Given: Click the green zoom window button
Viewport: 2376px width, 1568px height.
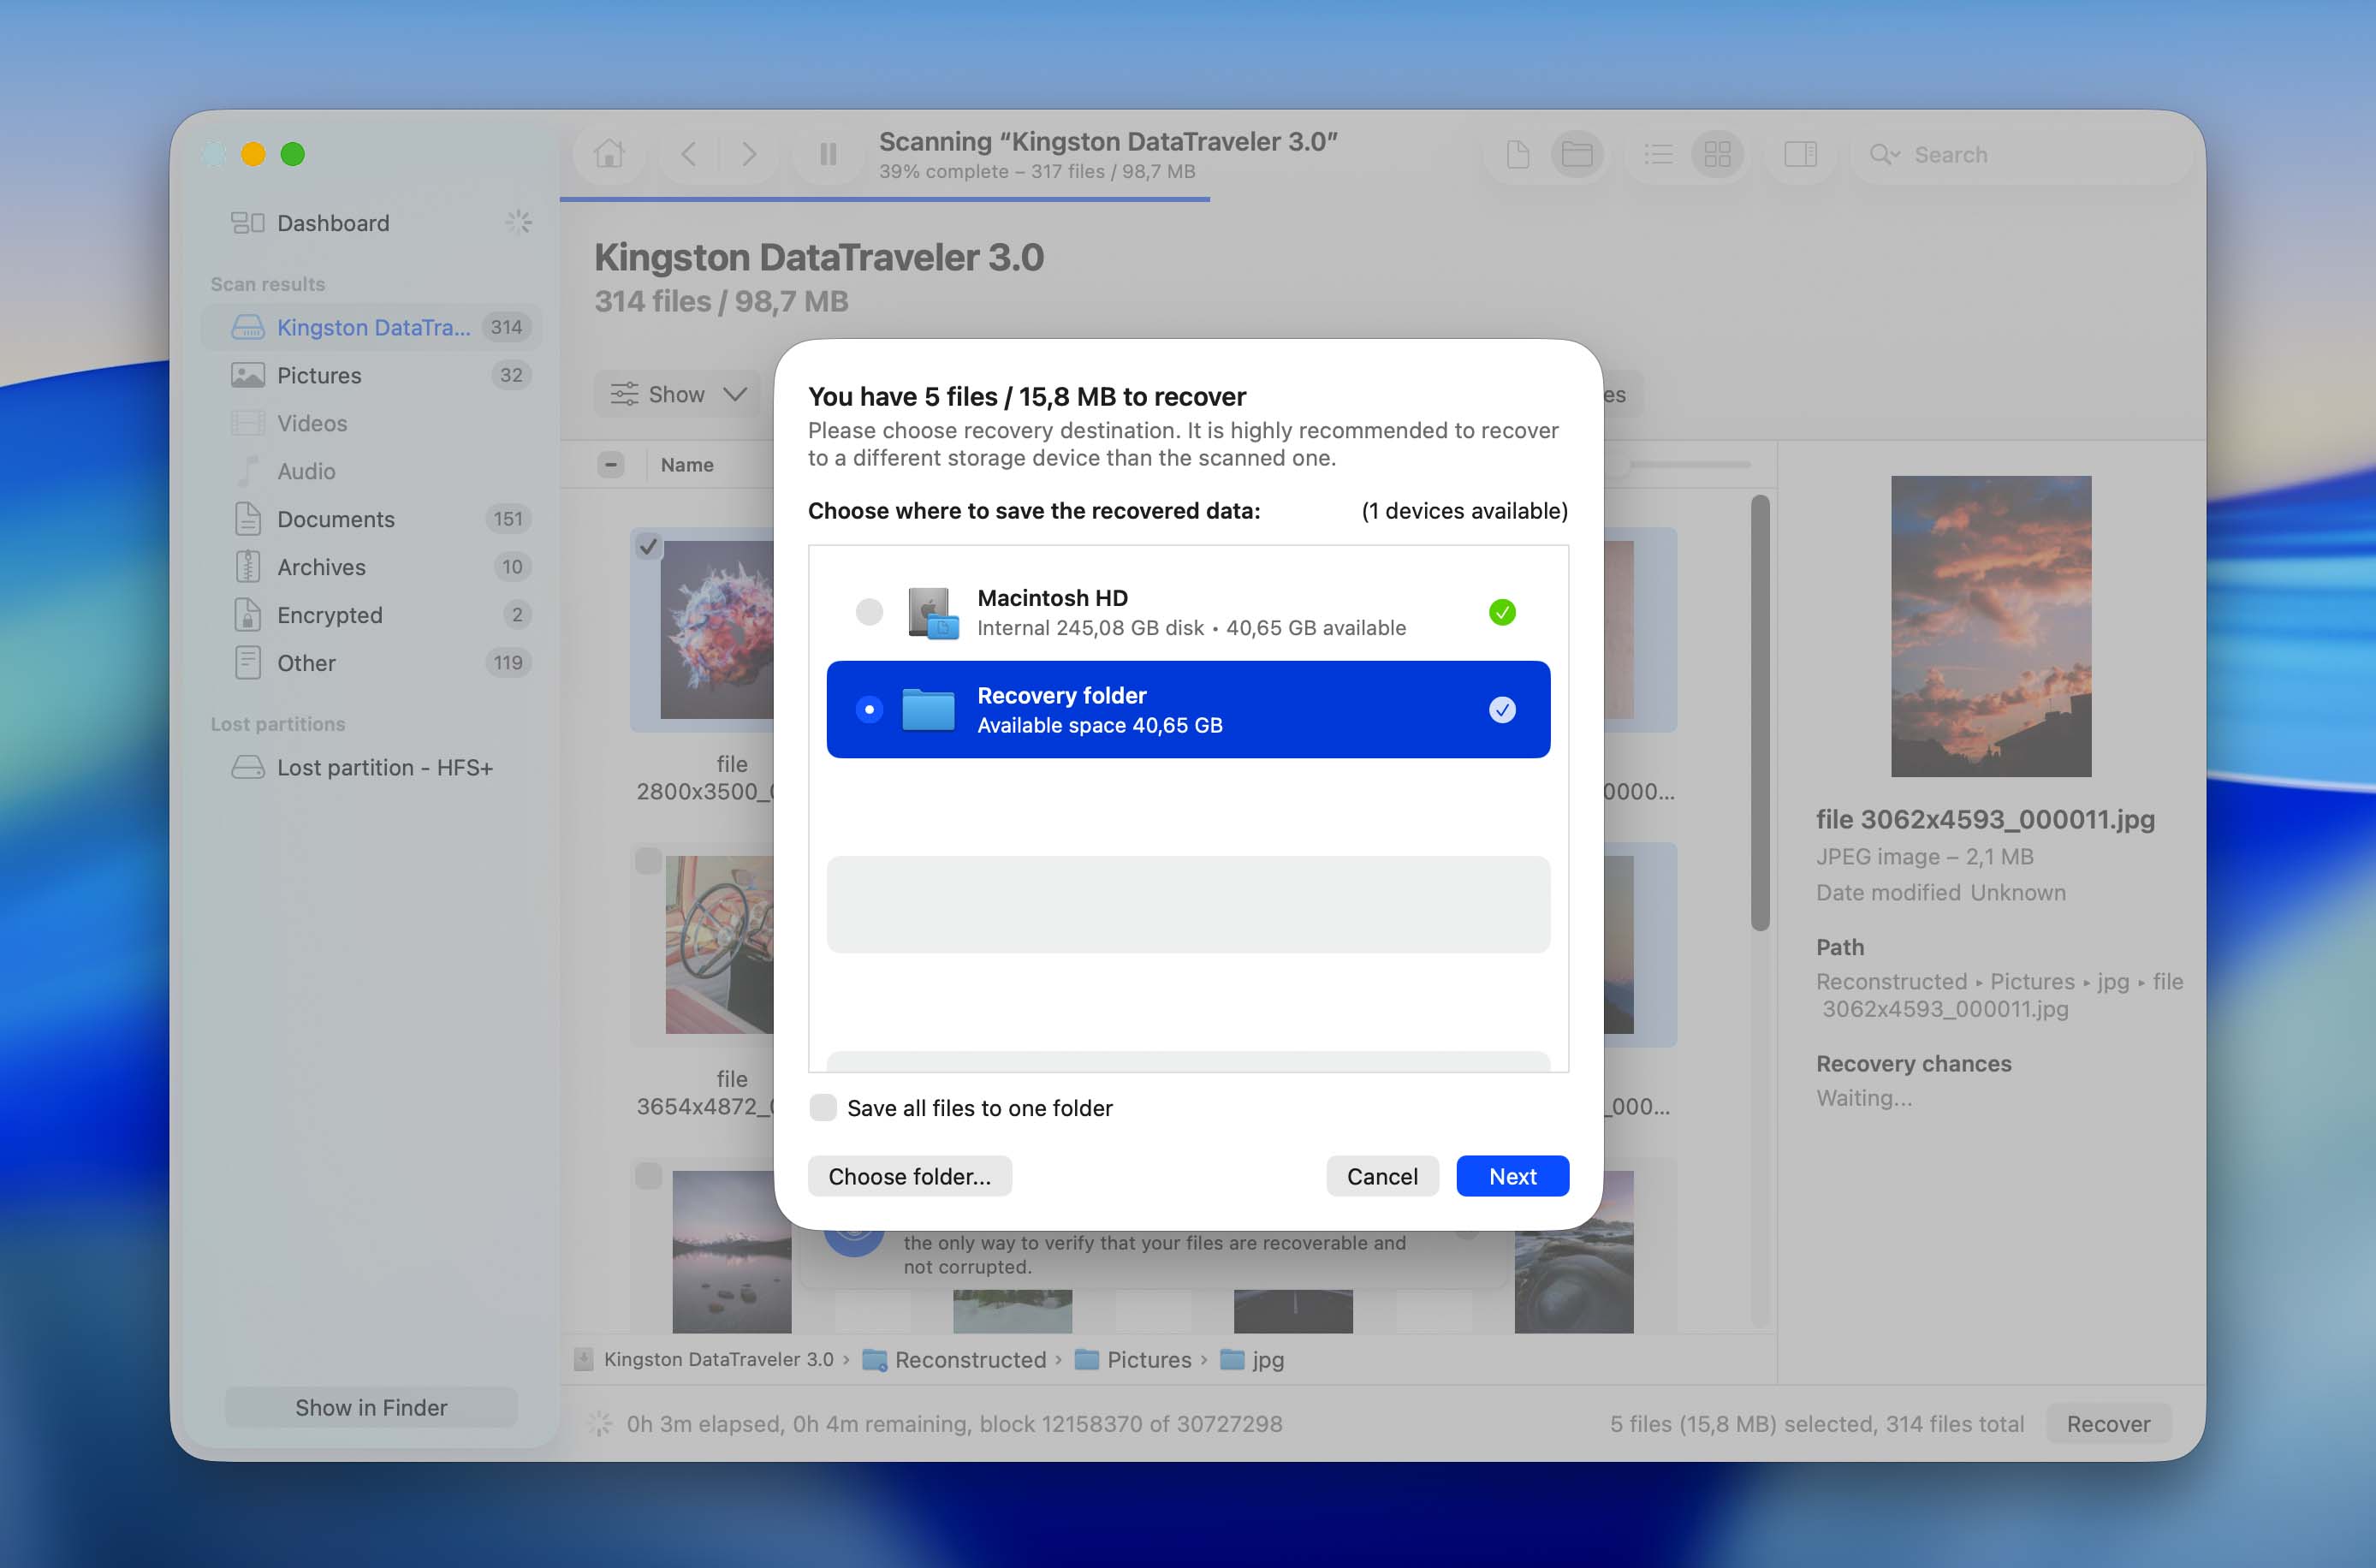Looking at the screenshot, I should click(x=292, y=154).
